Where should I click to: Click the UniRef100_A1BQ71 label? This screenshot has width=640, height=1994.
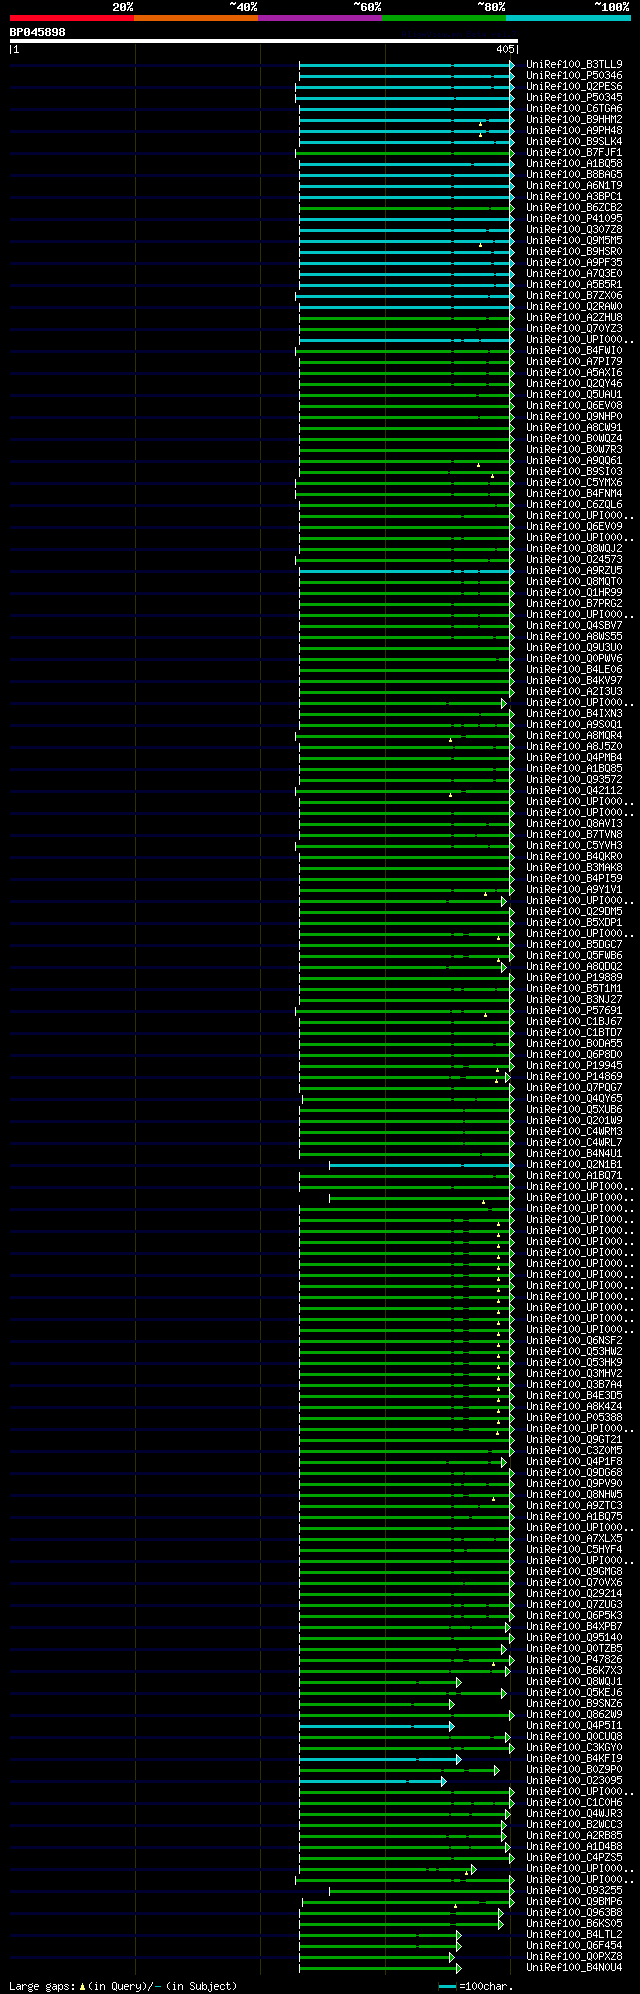pos(574,1175)
